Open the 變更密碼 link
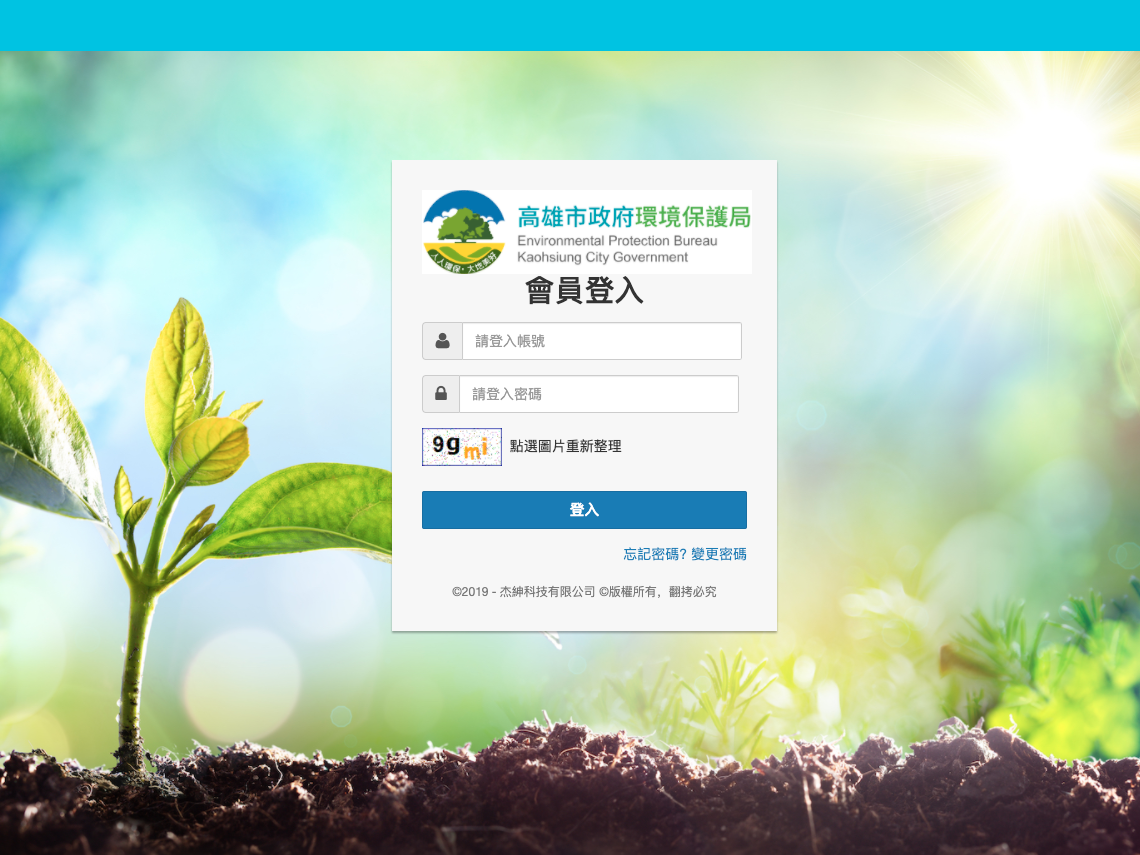Image resolution: width=1140 pixels, height=855 pixels. (x=719, y=554)
